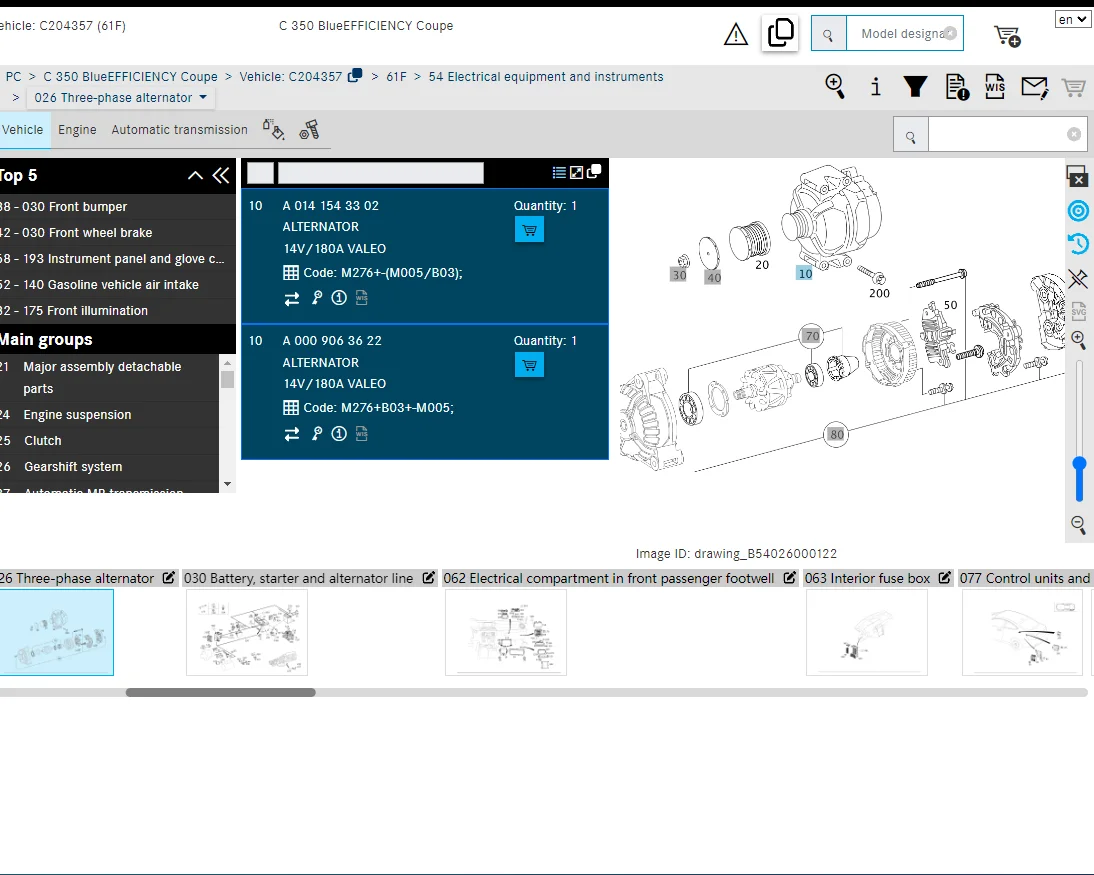This screenshot has width=1094, height=875.
Task: Switch parts list to list view icon
Action: pyautogui.click(x=559, y=172)
